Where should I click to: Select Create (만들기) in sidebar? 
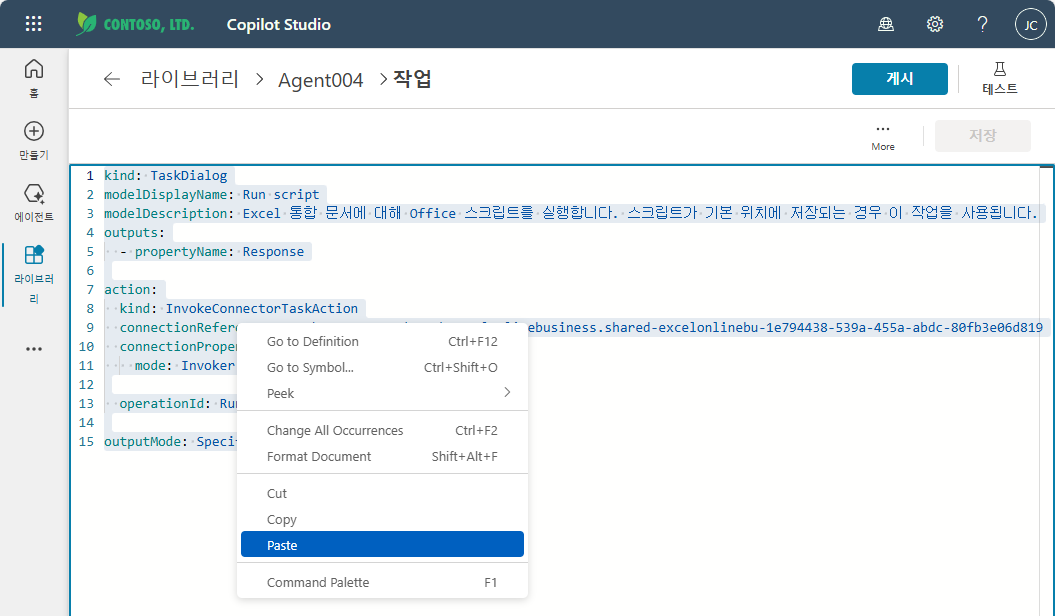tap(34, 141)
